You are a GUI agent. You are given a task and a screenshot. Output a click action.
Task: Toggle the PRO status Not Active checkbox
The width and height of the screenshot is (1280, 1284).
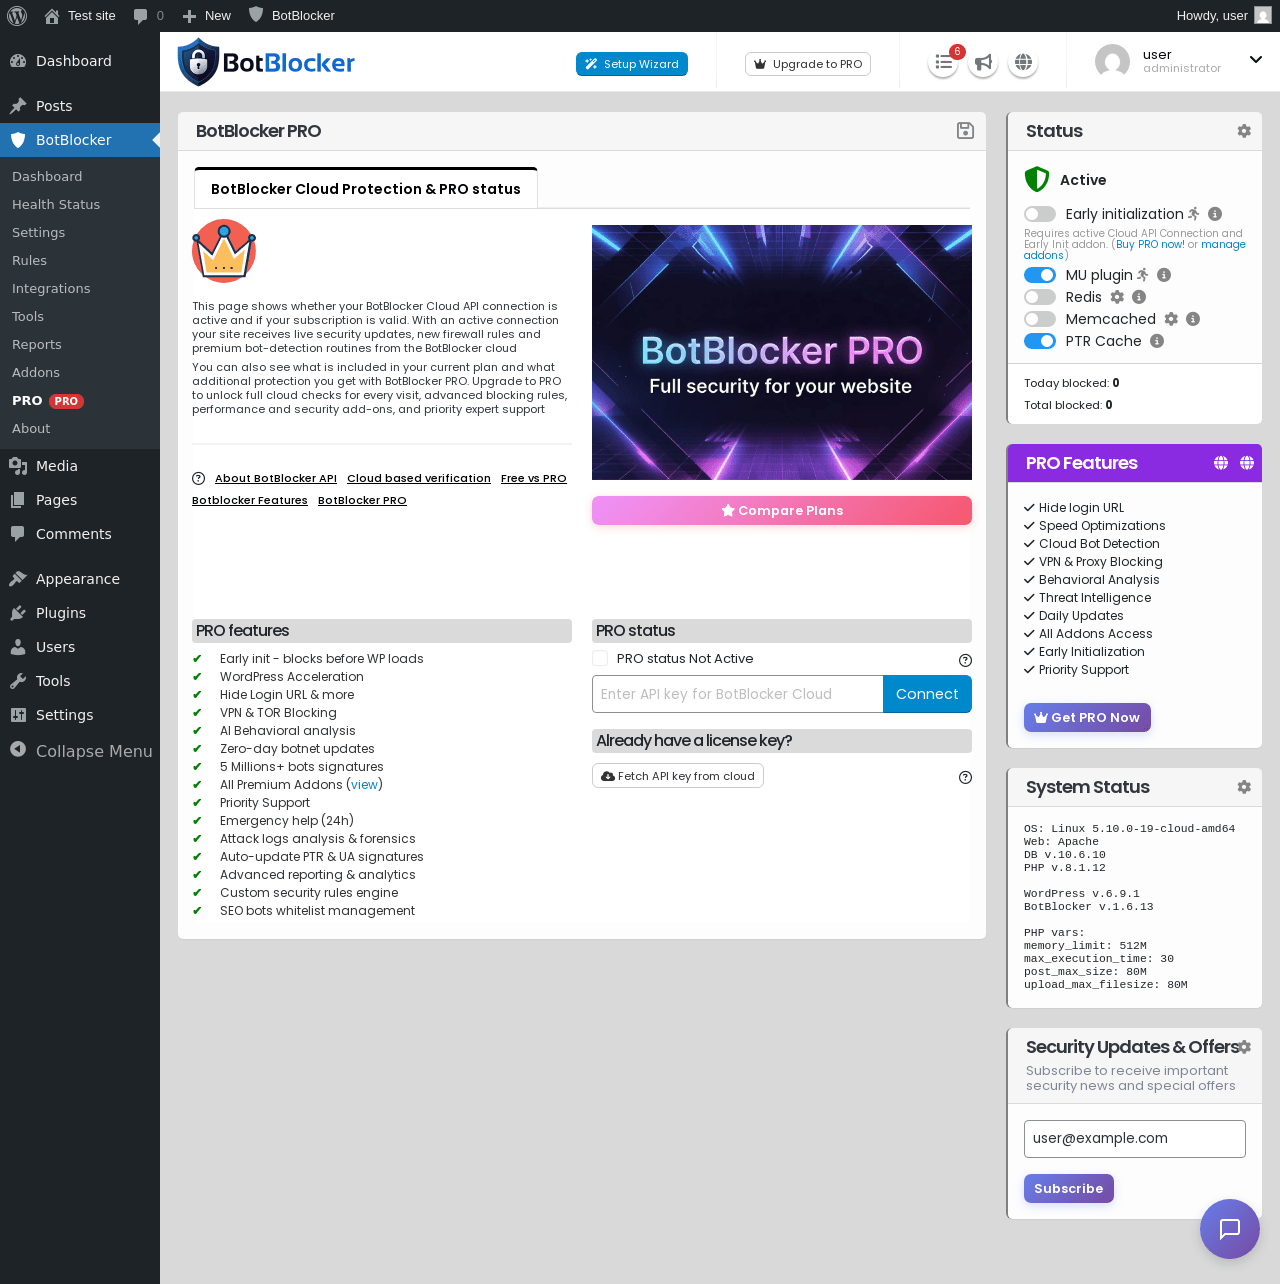600,658
